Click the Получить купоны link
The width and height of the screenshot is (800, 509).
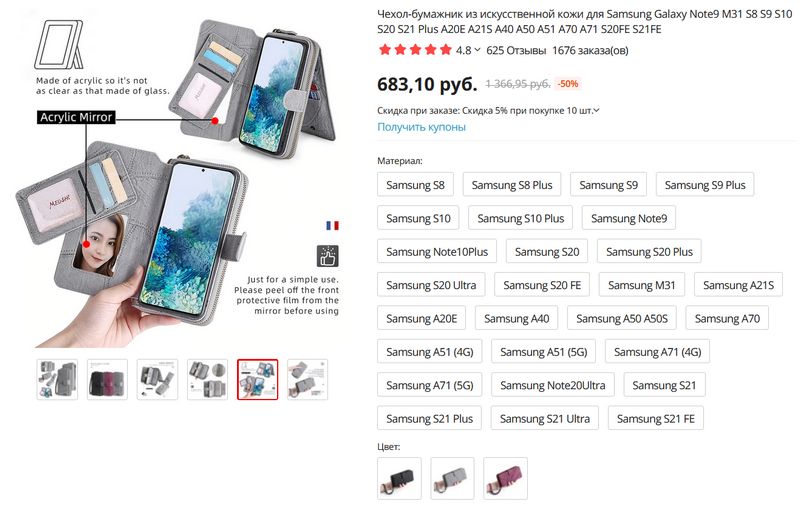point(421,127)
